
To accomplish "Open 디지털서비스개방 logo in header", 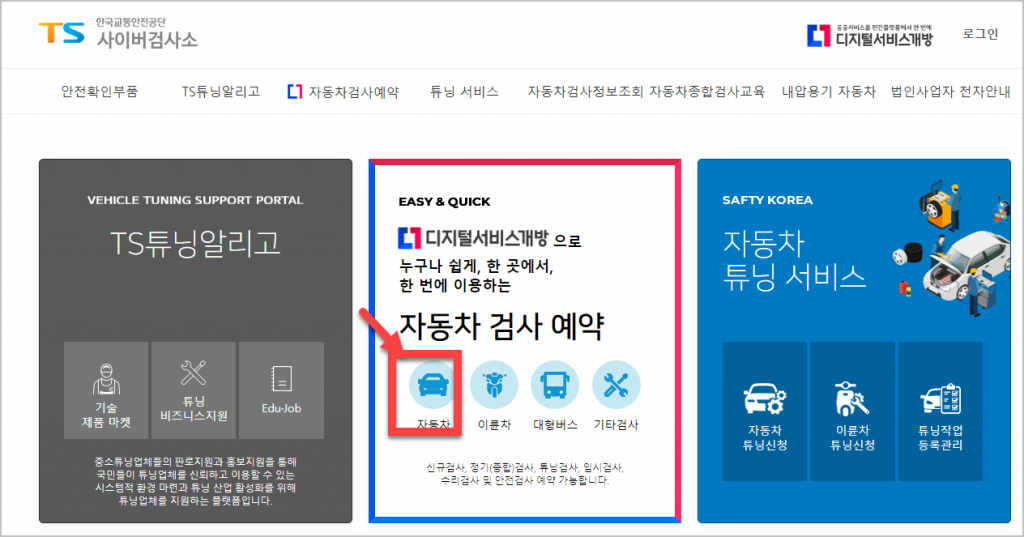I will 870,35.
